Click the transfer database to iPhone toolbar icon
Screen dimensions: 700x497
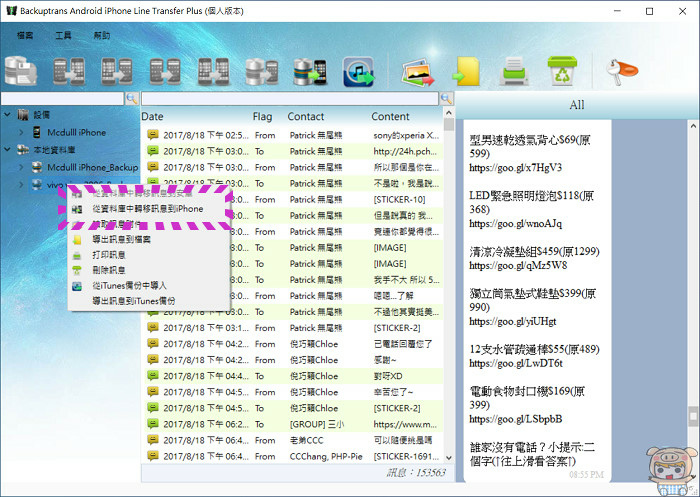pyautogui.click(x=310, y=71)
